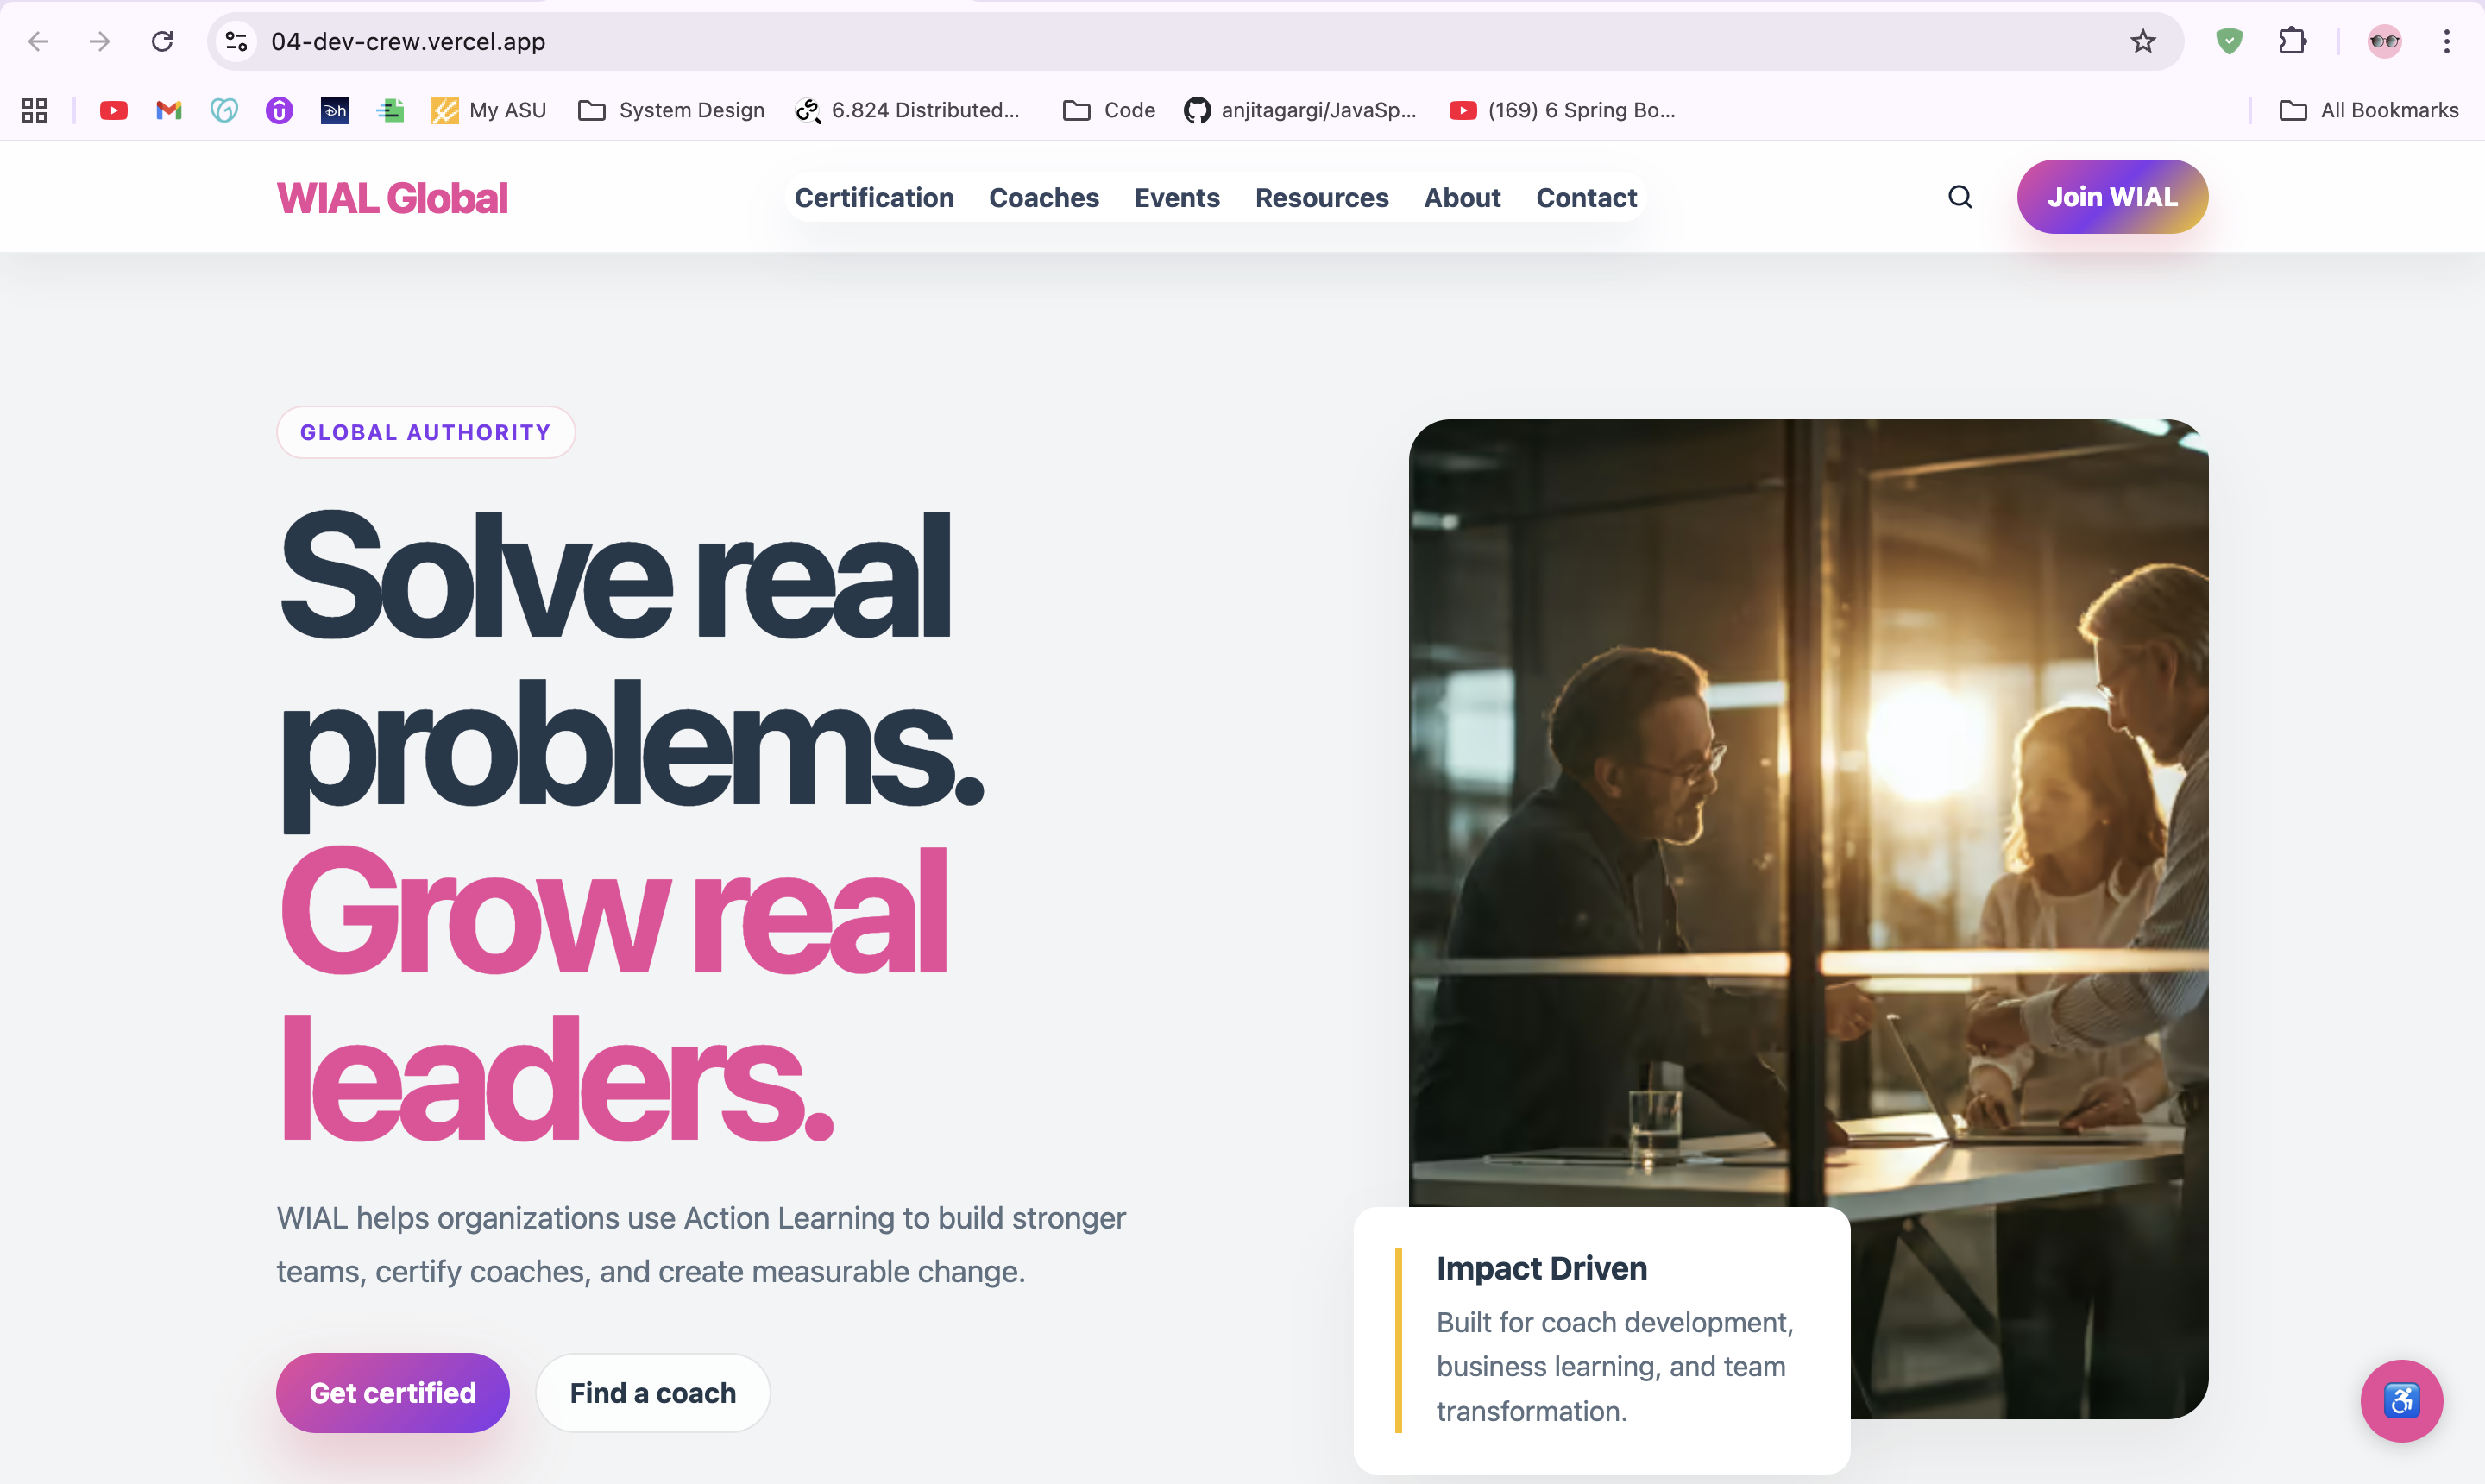Click the green shield extension icon
The image size is (2485, 1484).
click(x=2229, y=41)
